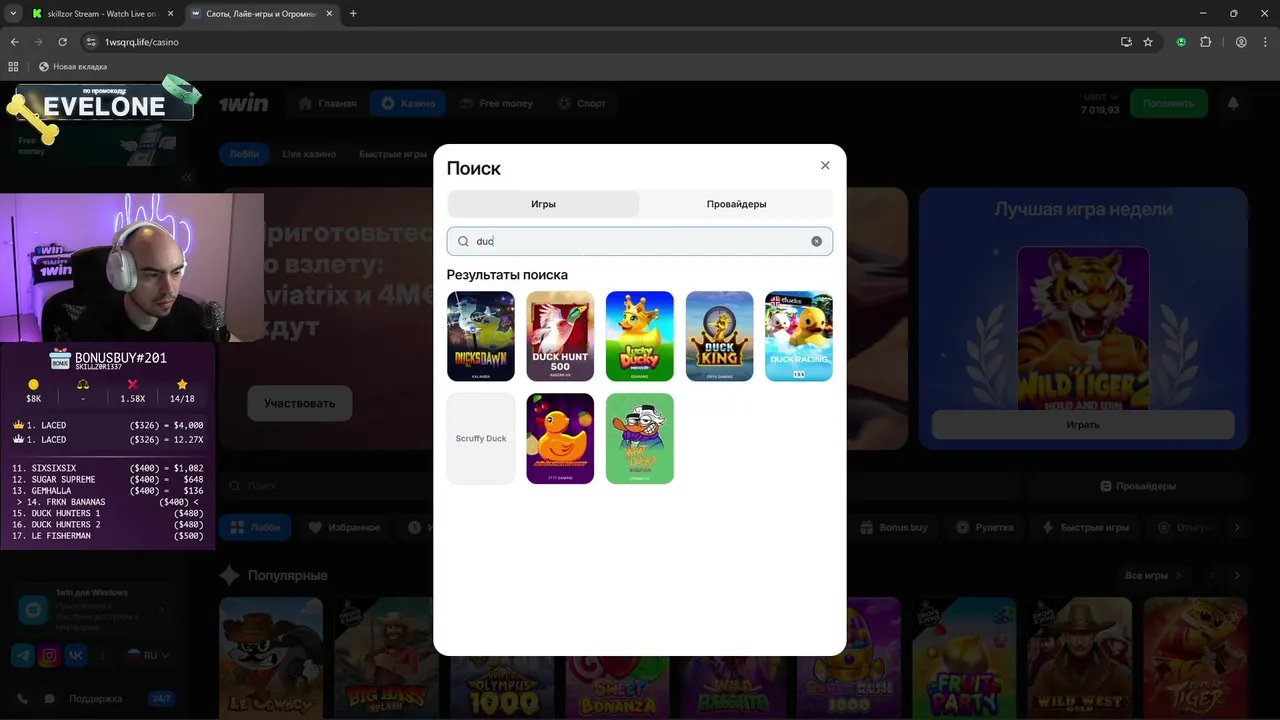Click the 1win logo on the site
Viewport: 1280px width, 720px height.
[243, 103]
